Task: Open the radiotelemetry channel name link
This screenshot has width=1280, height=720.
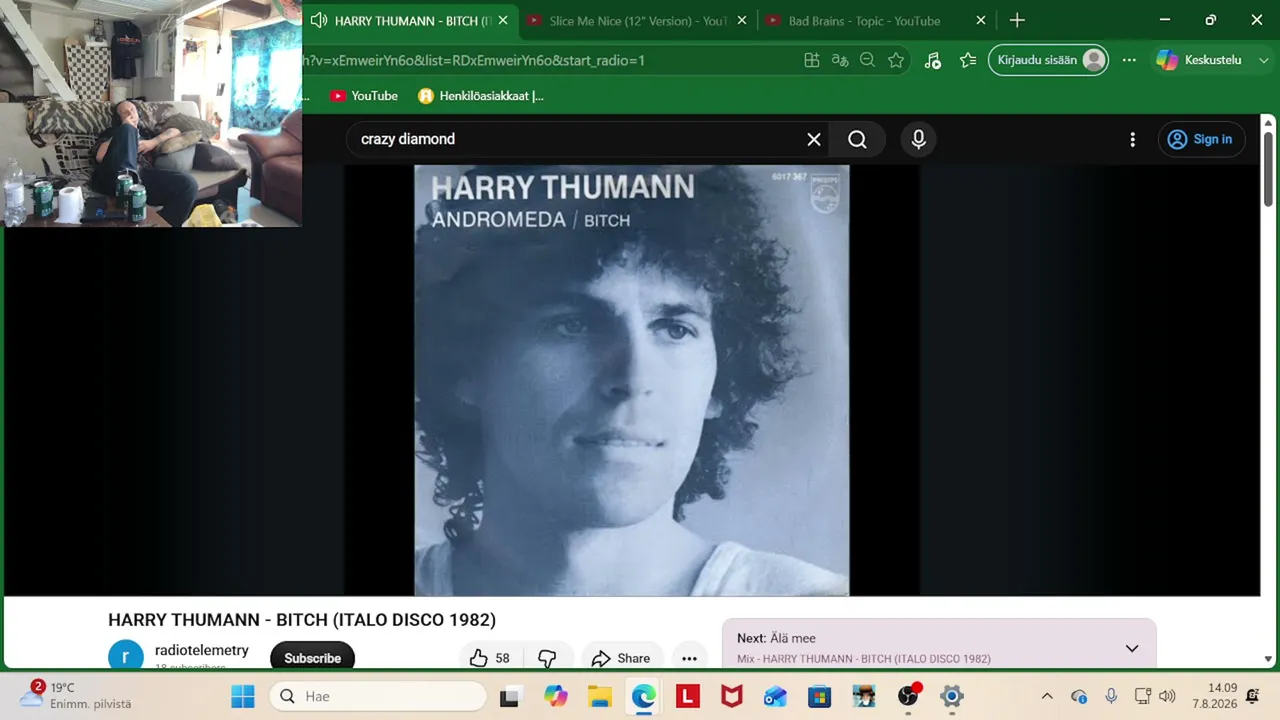Action: pos(202,650)
